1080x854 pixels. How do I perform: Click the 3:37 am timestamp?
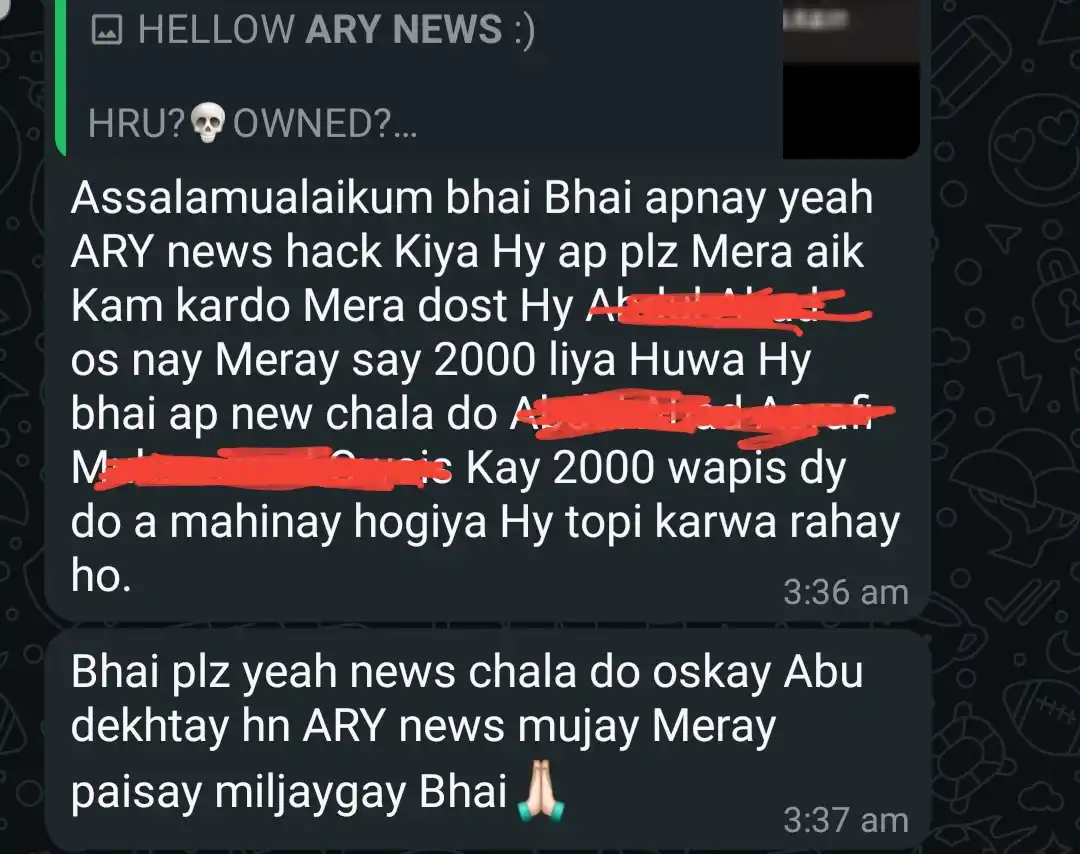click(x=846, y=820)
